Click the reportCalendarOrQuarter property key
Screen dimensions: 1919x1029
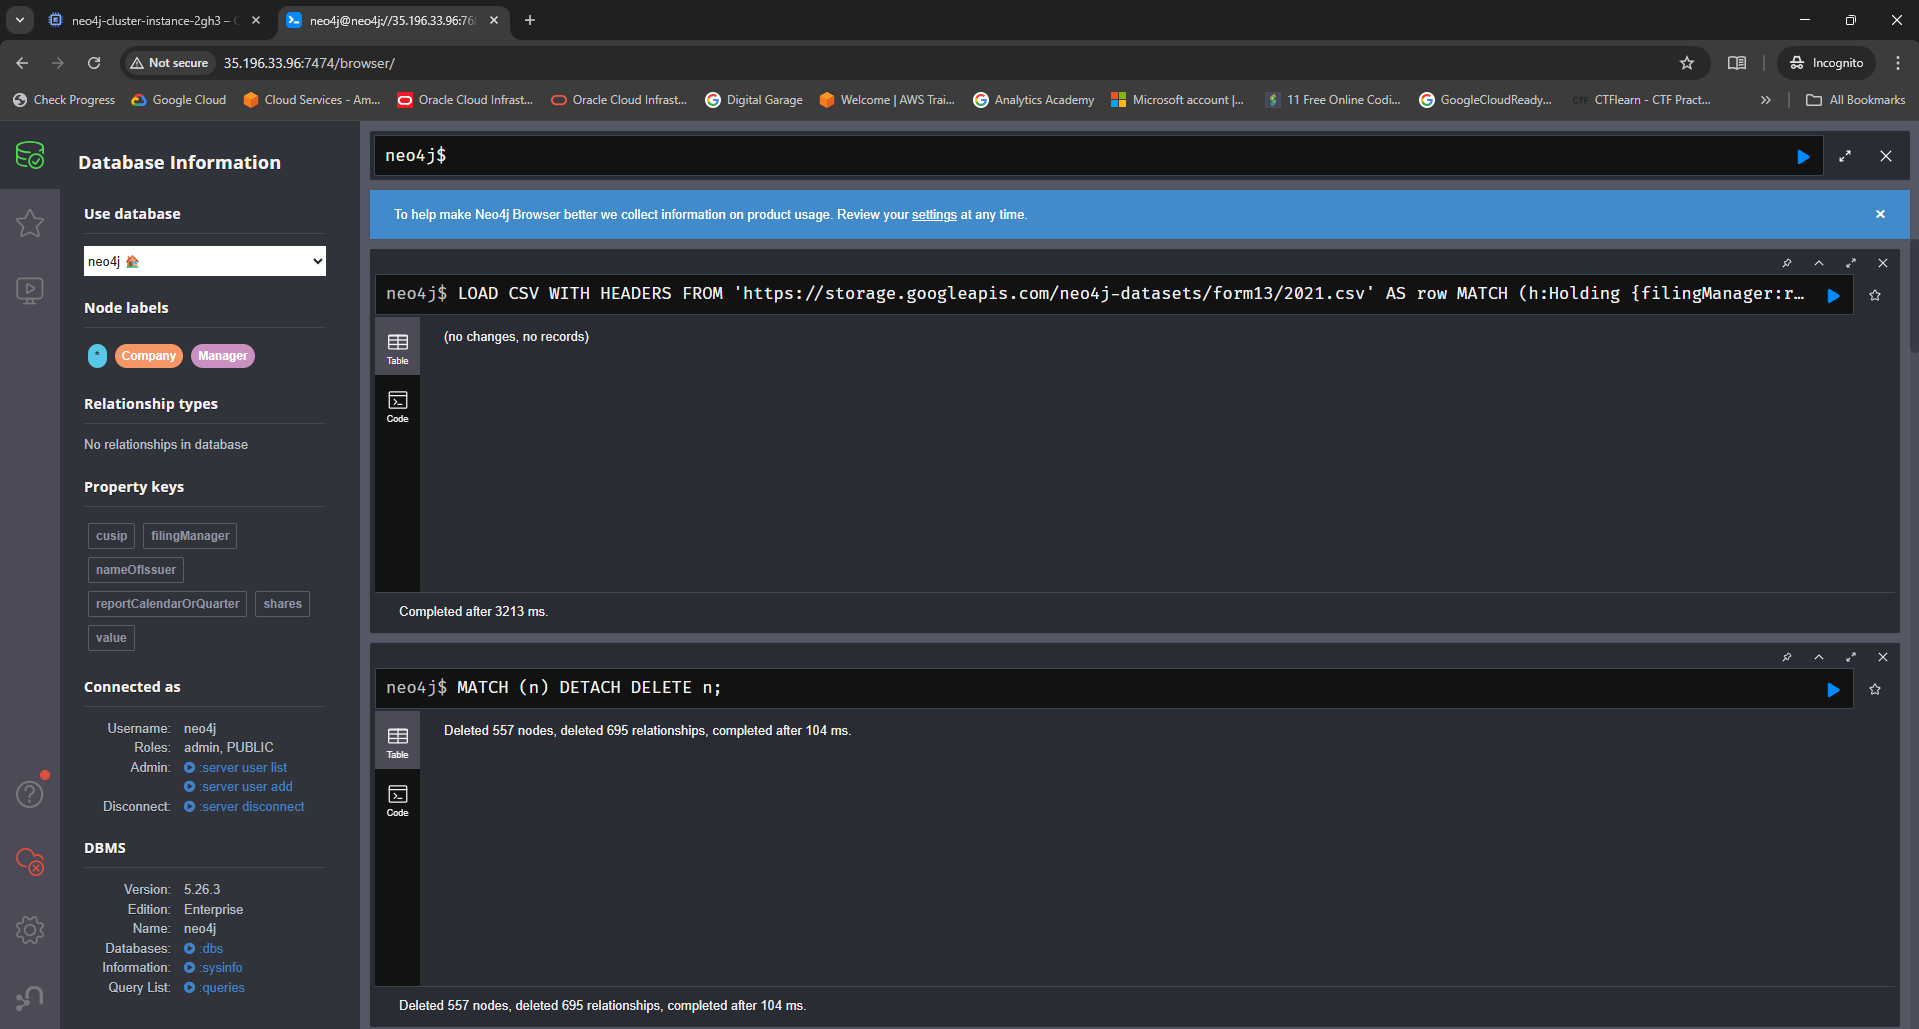[x=167, y=604]
